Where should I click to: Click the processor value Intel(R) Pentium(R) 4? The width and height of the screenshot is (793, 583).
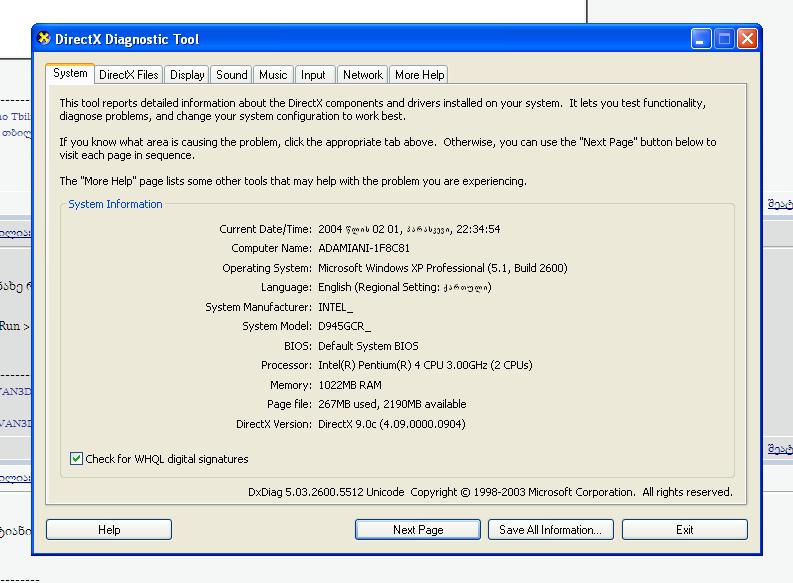pos(425,365)
